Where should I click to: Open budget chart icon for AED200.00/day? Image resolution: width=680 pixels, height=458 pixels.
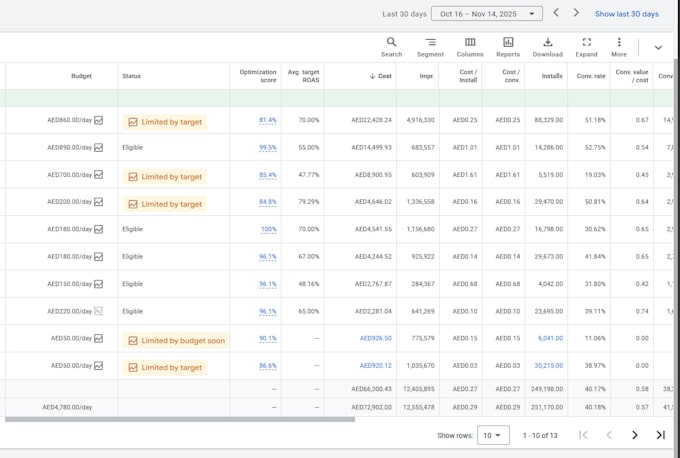99,202
